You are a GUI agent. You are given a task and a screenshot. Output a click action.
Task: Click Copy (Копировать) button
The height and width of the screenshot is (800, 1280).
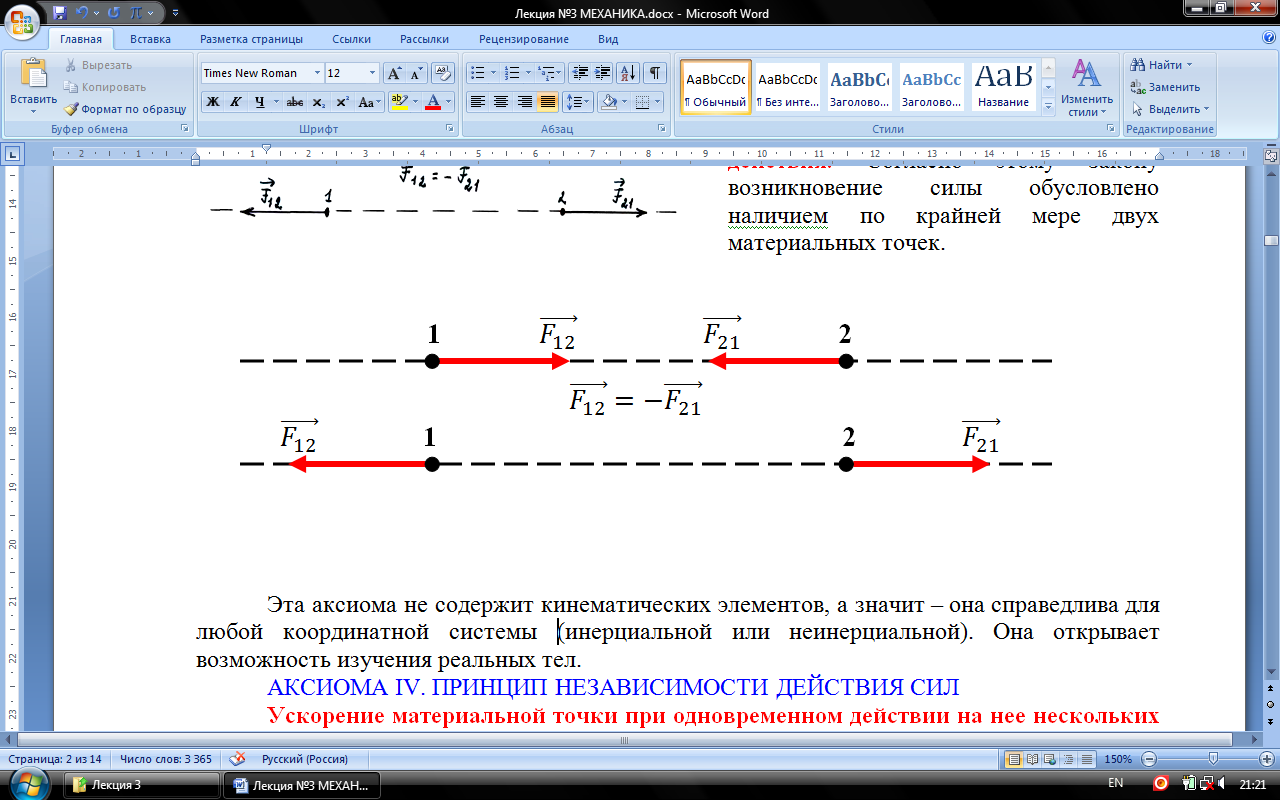tap(105, 87)
